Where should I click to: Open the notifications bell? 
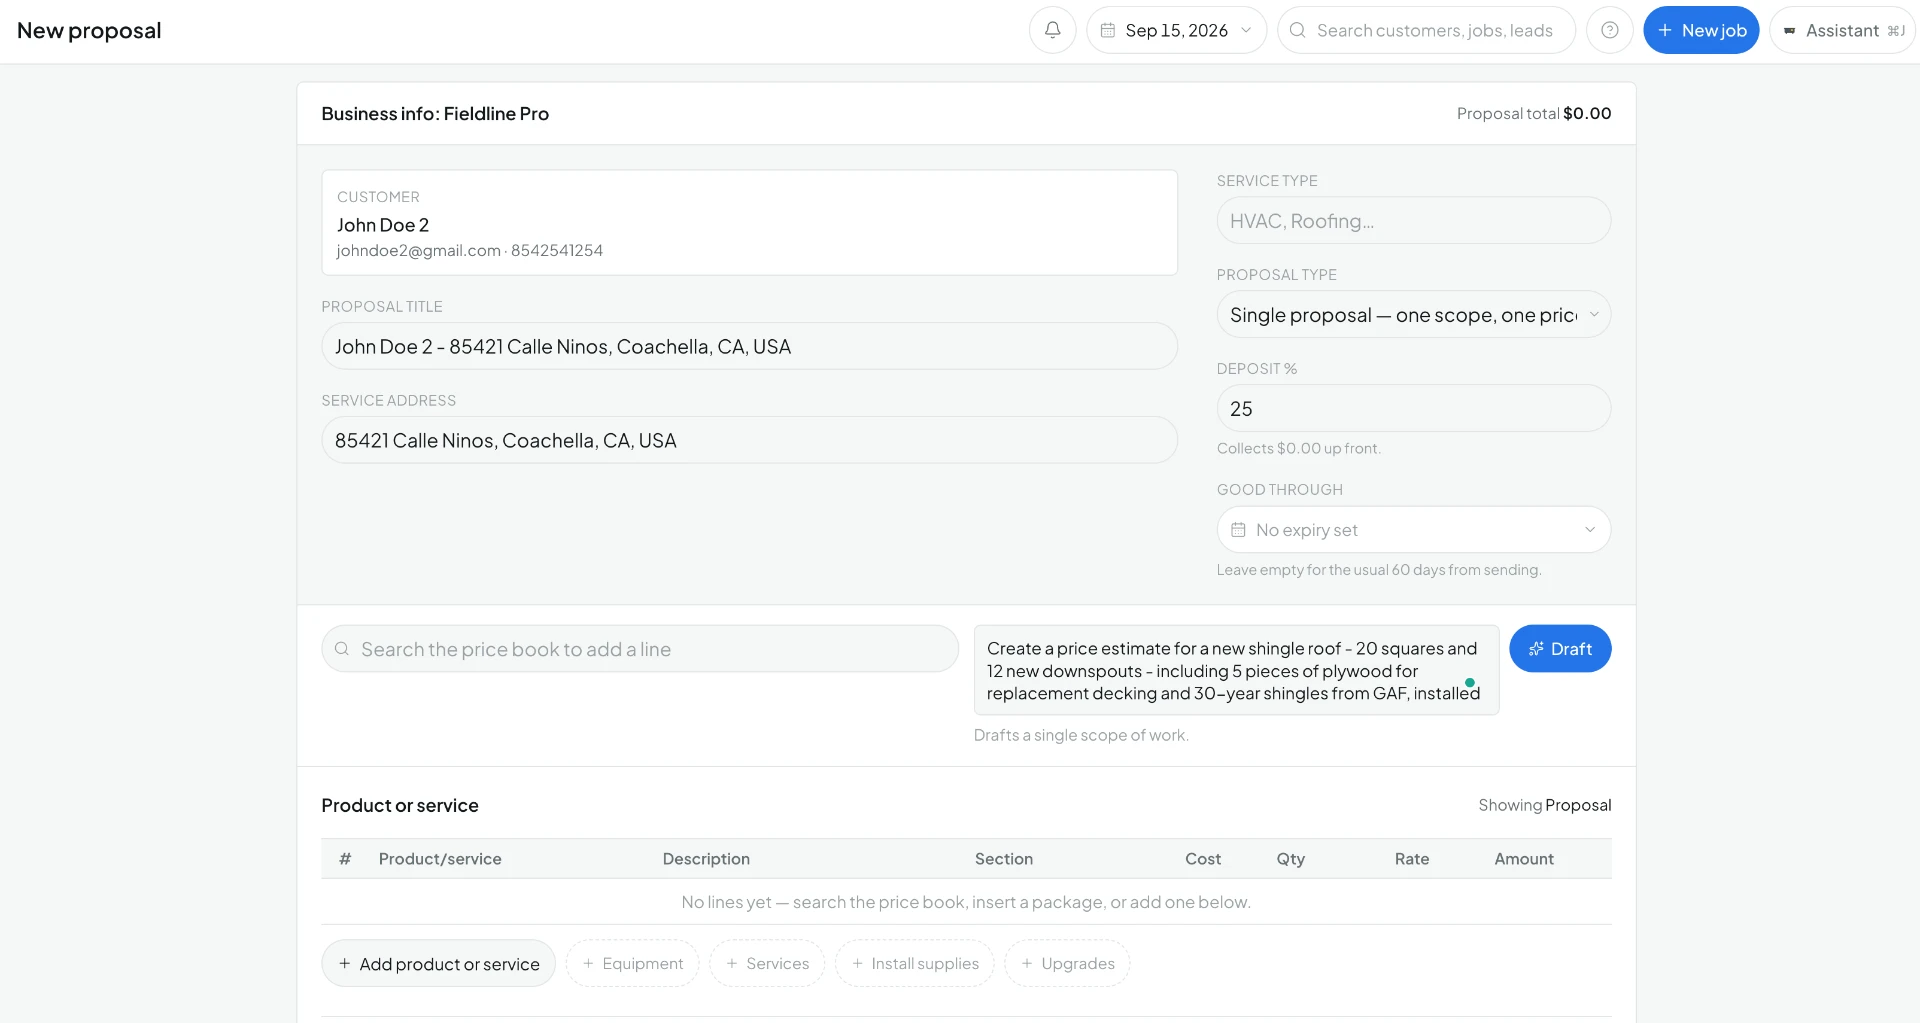(1052, 30)
